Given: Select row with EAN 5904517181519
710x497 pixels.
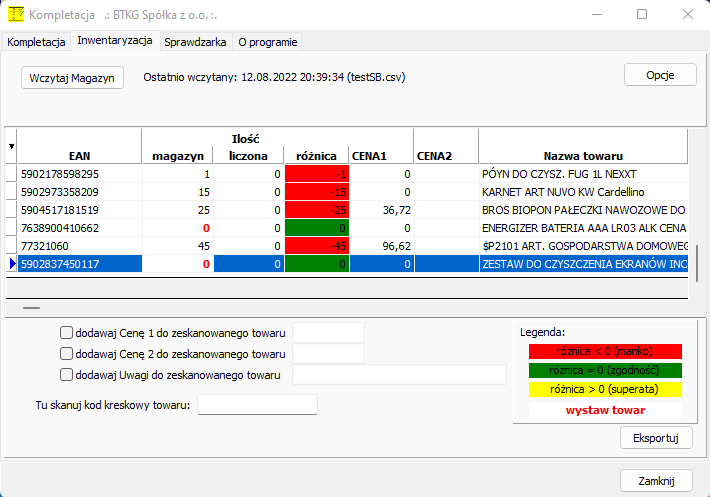Looking at the screenshot, I should [79, 210].
